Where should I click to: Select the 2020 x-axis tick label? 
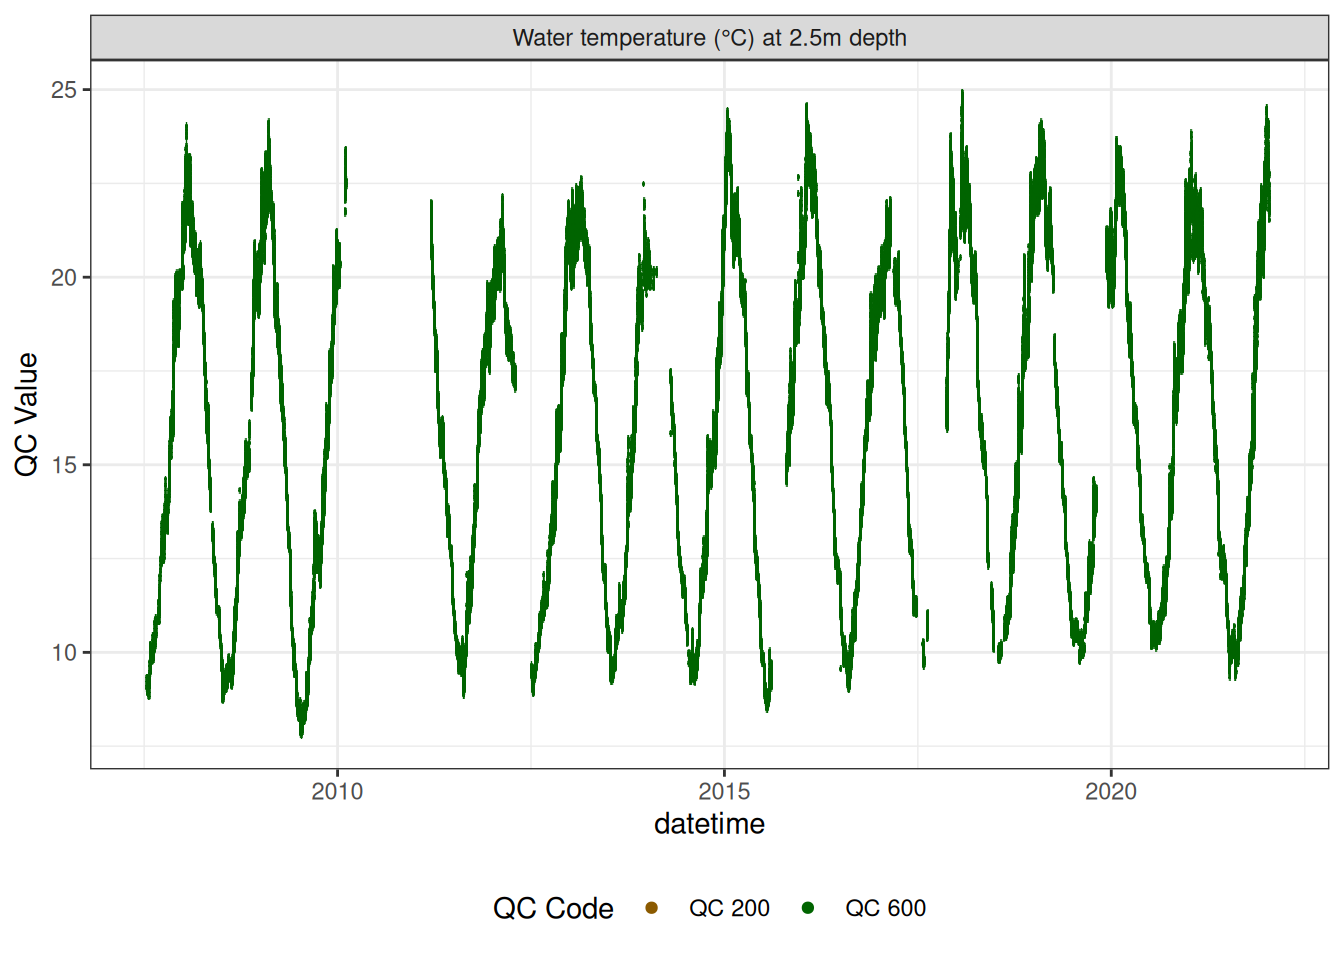1111,792
